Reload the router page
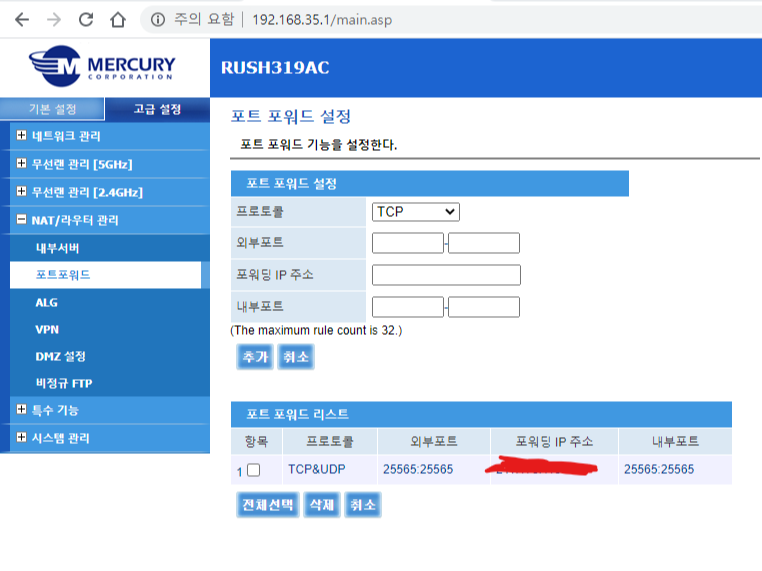The width and height of the screenshot is (762, 571). (x=86, y=20)
